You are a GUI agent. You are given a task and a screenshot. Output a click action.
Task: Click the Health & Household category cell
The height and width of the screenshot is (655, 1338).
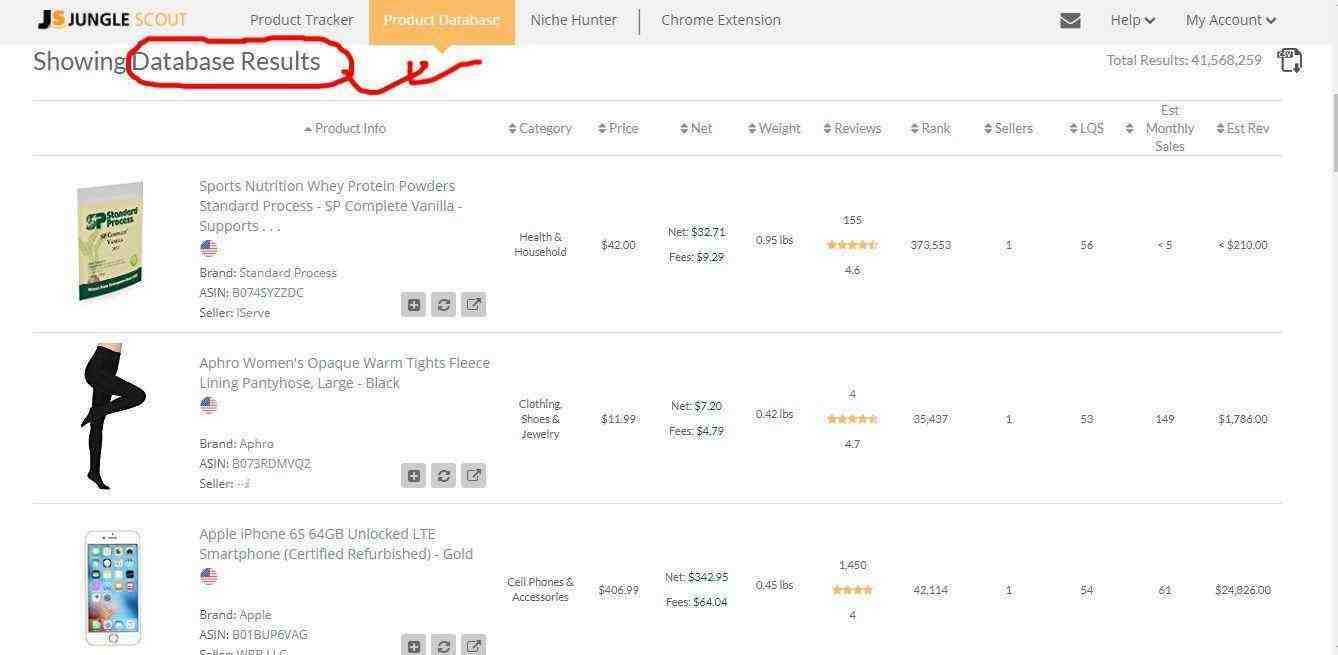click(540, 245)
